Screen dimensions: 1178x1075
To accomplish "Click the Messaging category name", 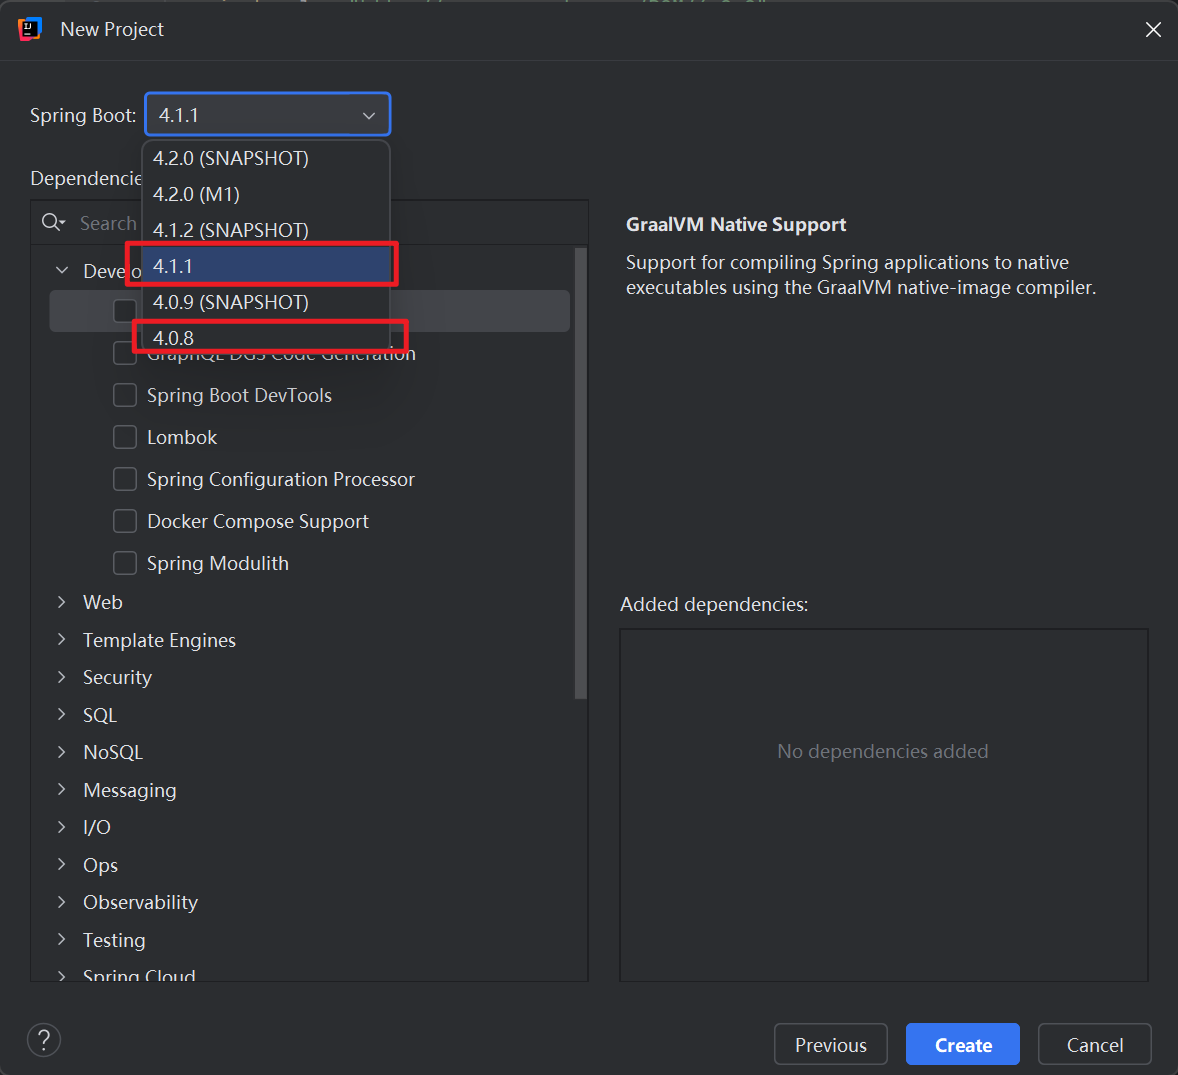I will pyautogui.click(x=130, y=790).
